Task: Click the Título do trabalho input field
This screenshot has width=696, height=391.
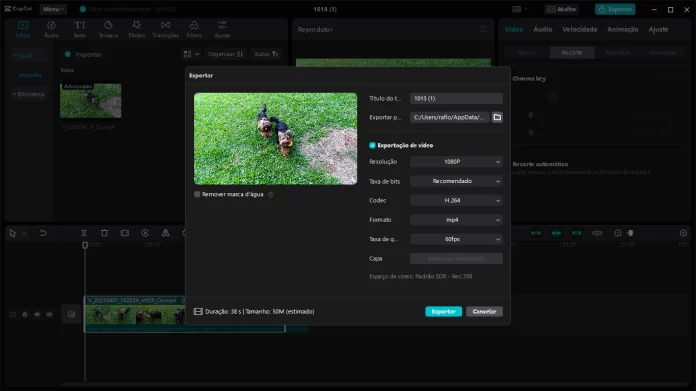Action: [x=456, y=99]
